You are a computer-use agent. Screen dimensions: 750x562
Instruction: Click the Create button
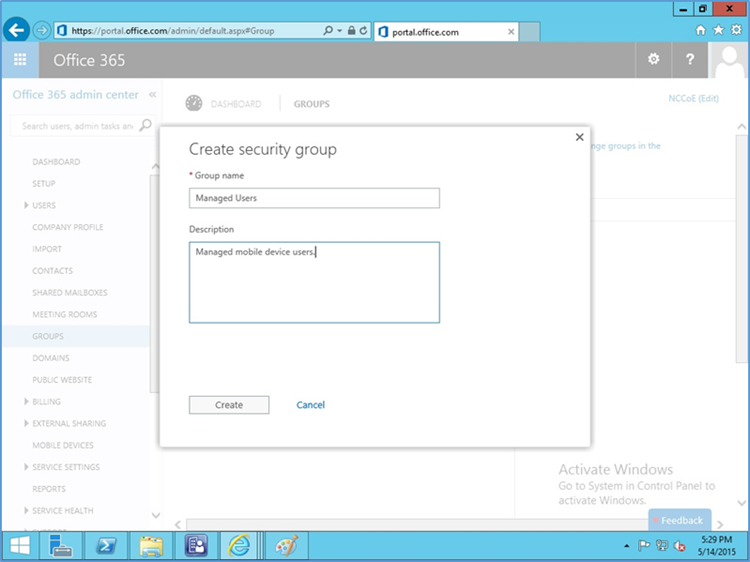pyautogui.click(x=229, y=405)
